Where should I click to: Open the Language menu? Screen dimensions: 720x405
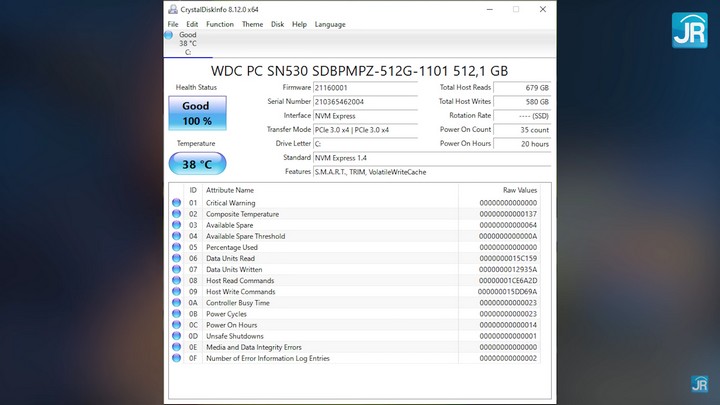click(x=330, y=24)
